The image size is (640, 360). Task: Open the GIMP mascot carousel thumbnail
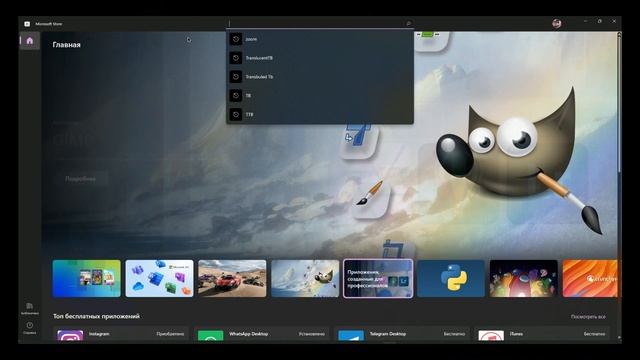click(x=305, y=278)
